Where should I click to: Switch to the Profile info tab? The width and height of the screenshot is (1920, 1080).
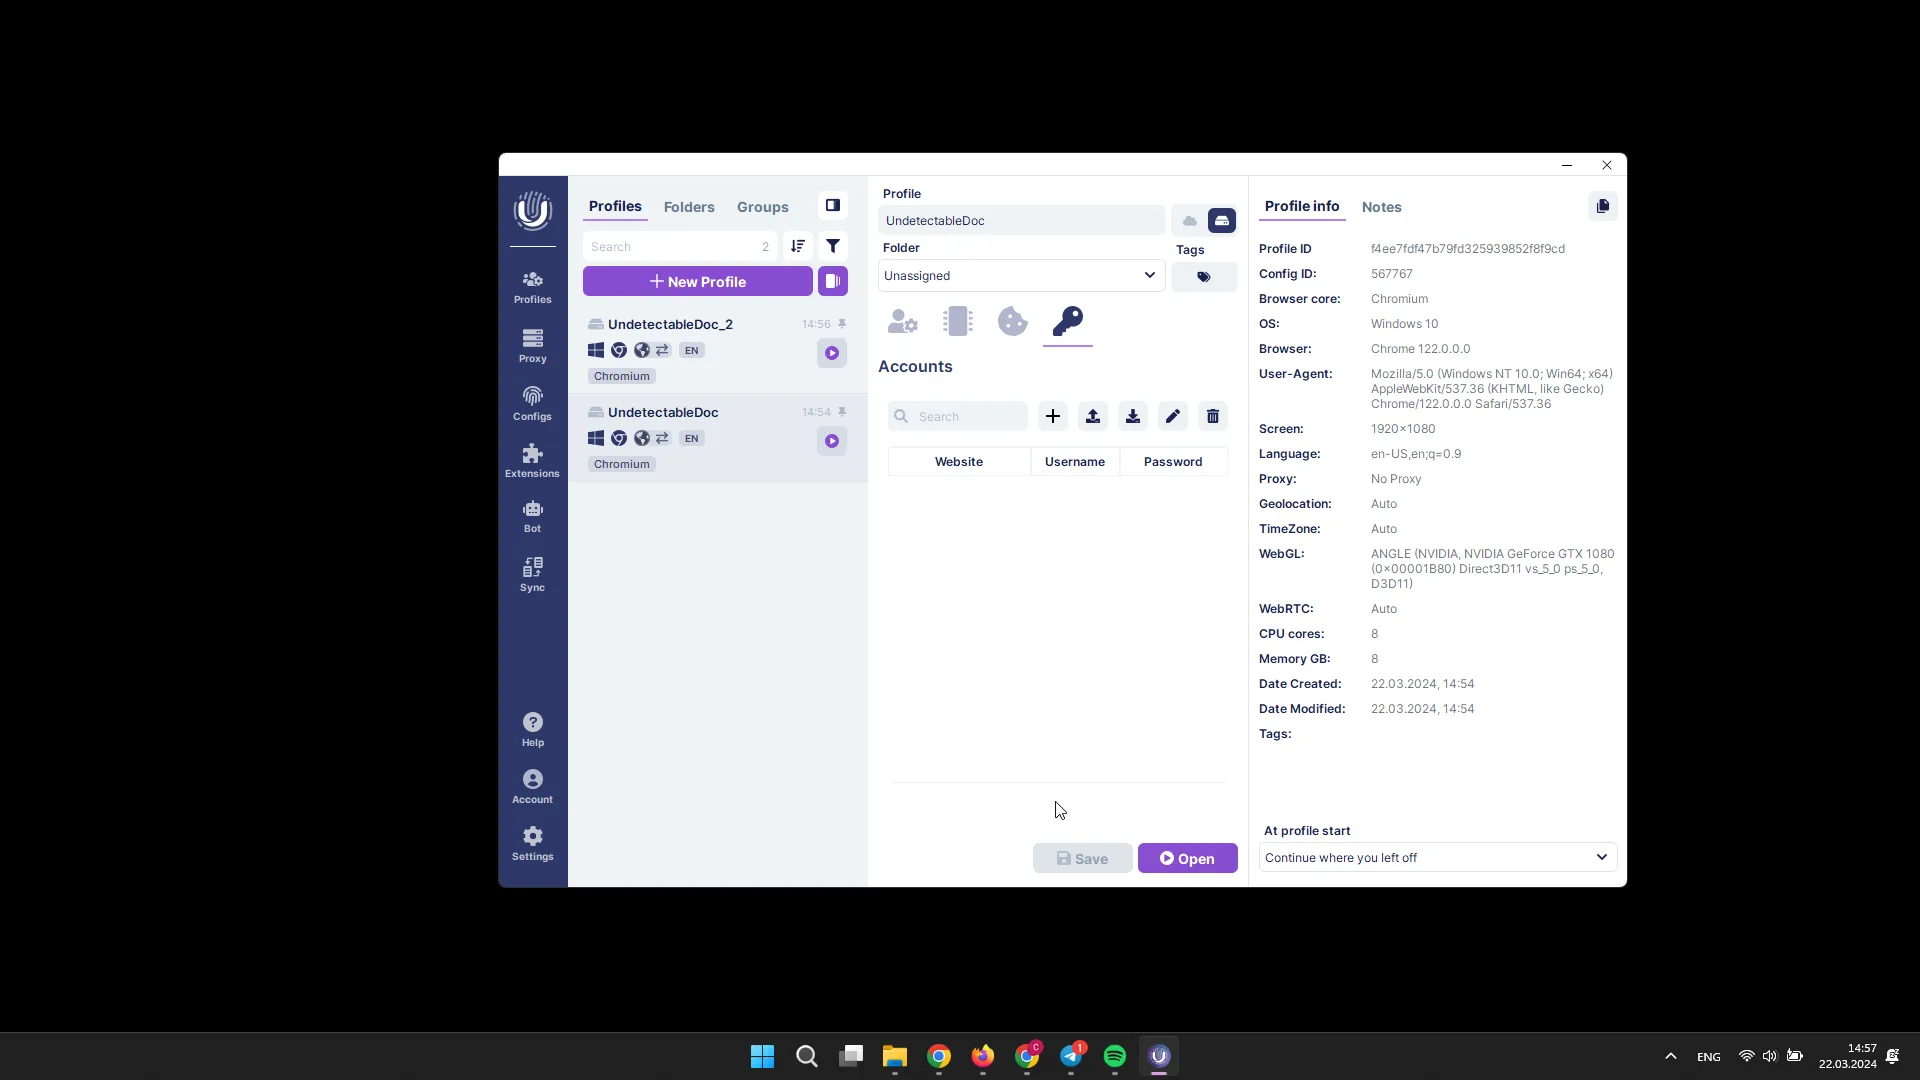tap(1302, 206)
